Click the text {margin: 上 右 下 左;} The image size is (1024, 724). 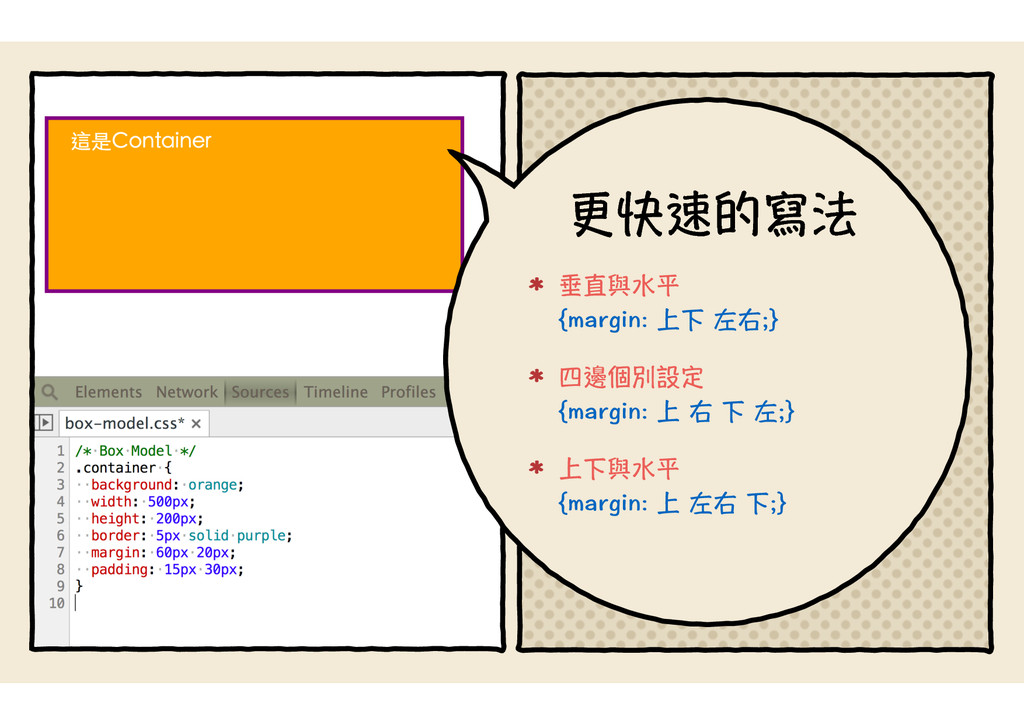coord(676,411)
